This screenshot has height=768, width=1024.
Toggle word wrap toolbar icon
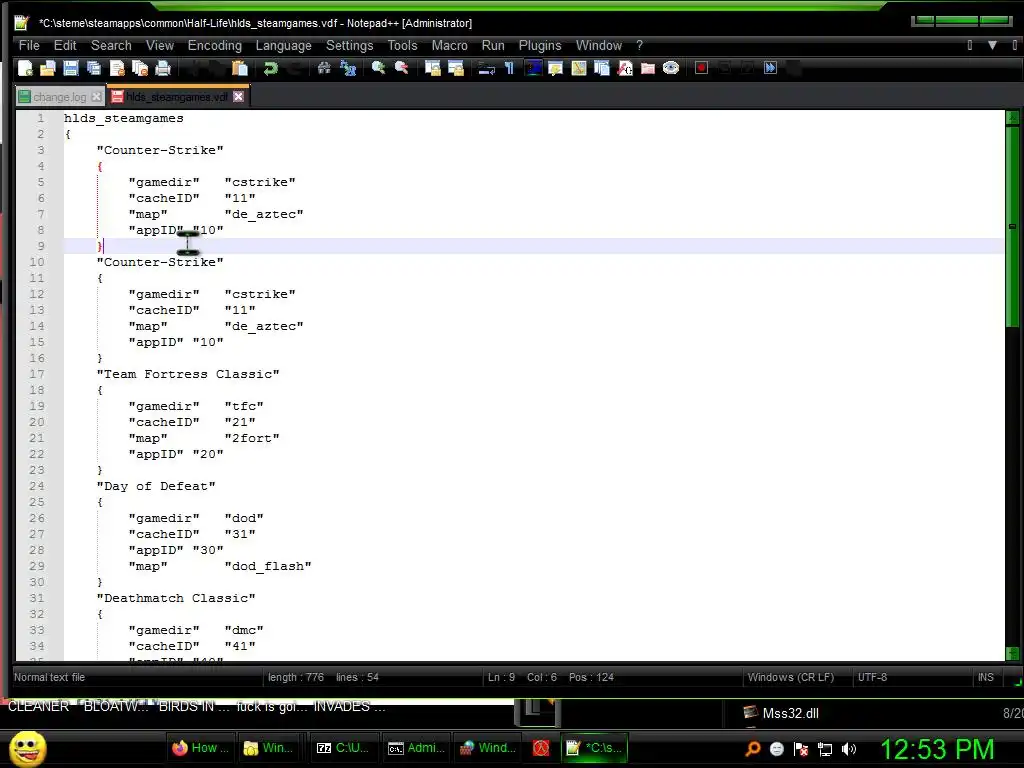[486, 68]
